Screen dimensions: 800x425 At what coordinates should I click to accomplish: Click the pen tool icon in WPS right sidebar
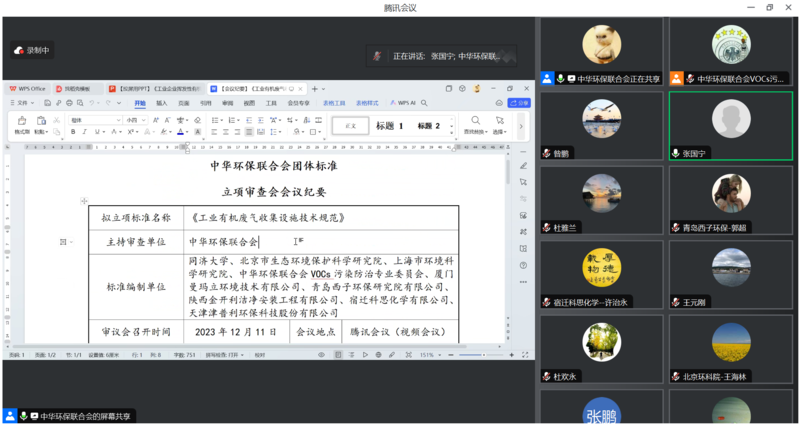523,166
